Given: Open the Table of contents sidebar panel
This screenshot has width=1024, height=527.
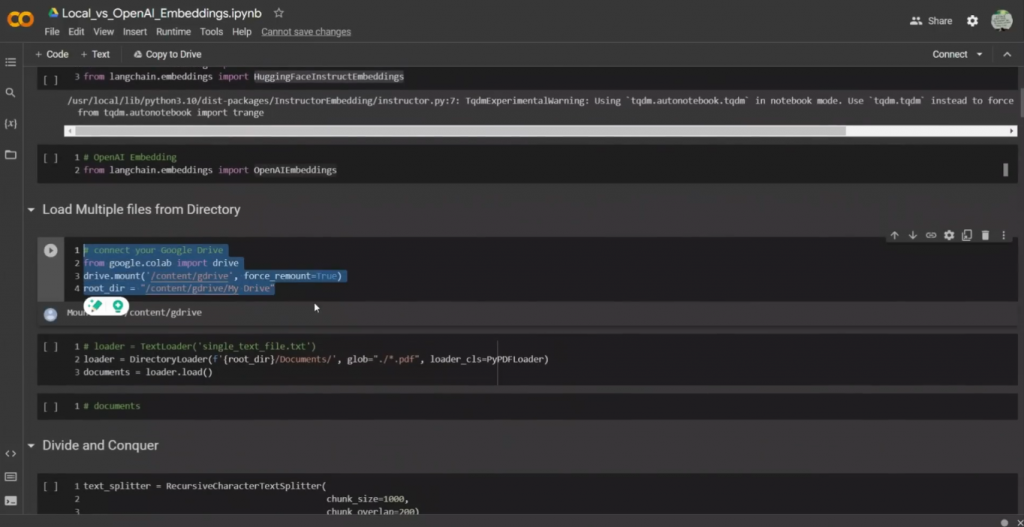Looking at the screenshot, I should pyautogui.click(x=10, y=62).
